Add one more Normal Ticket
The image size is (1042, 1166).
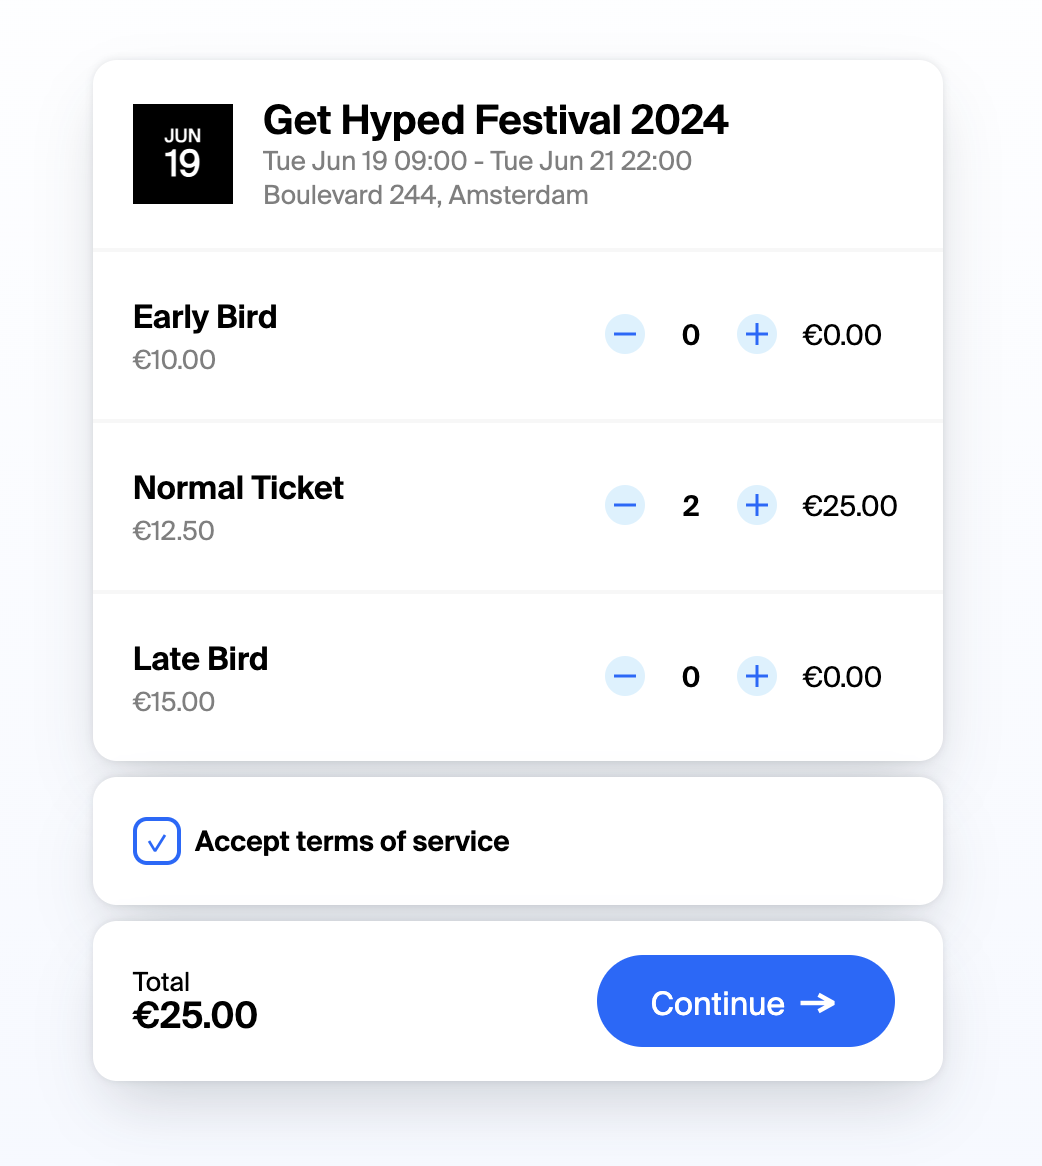point(757,506)
